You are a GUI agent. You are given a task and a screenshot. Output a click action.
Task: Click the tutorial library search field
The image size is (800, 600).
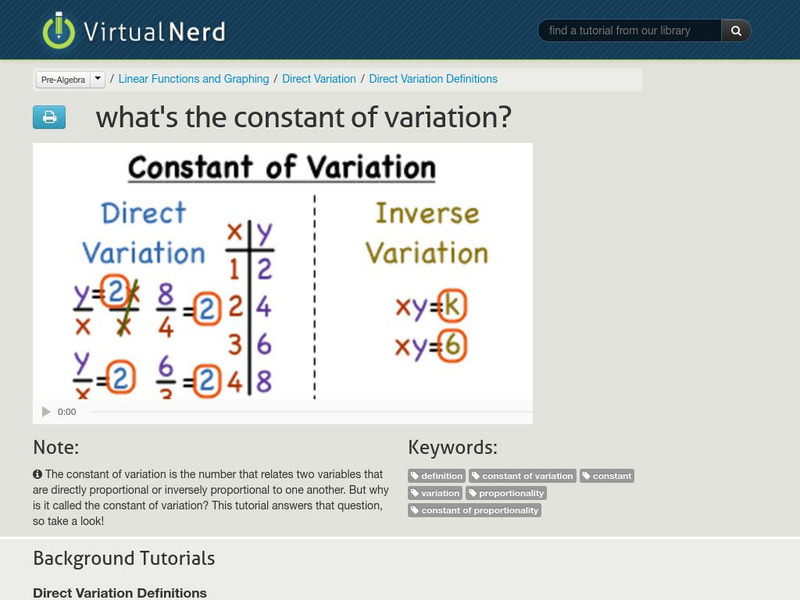pos(630,31)
